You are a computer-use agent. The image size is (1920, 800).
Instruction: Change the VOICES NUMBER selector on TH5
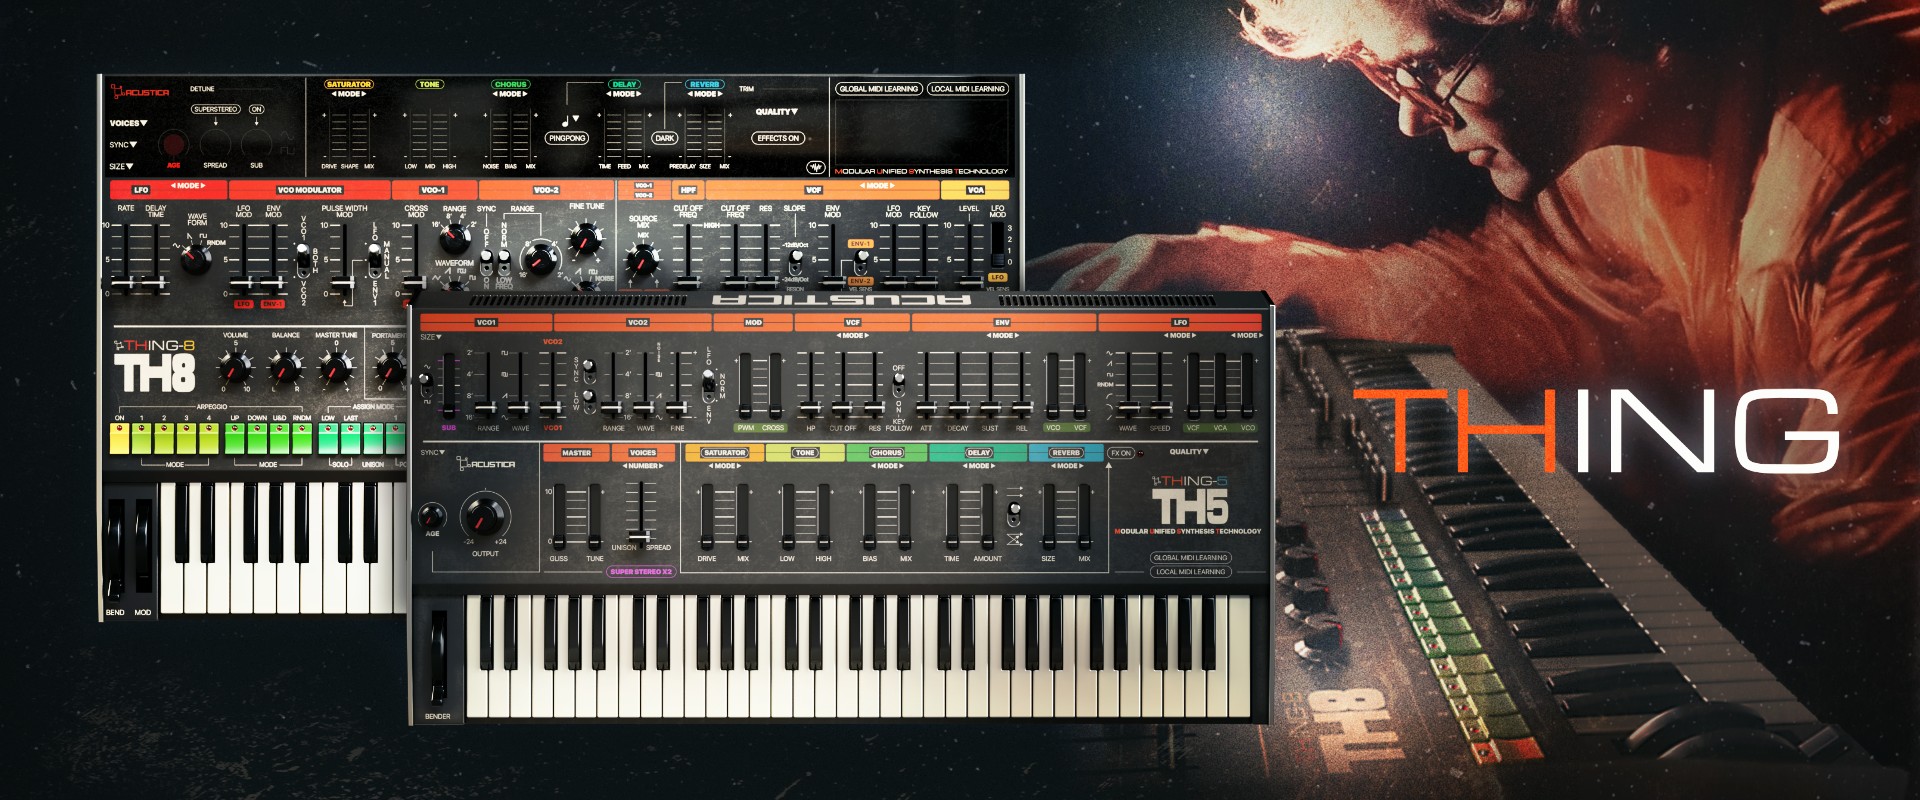tap(642, 466)
